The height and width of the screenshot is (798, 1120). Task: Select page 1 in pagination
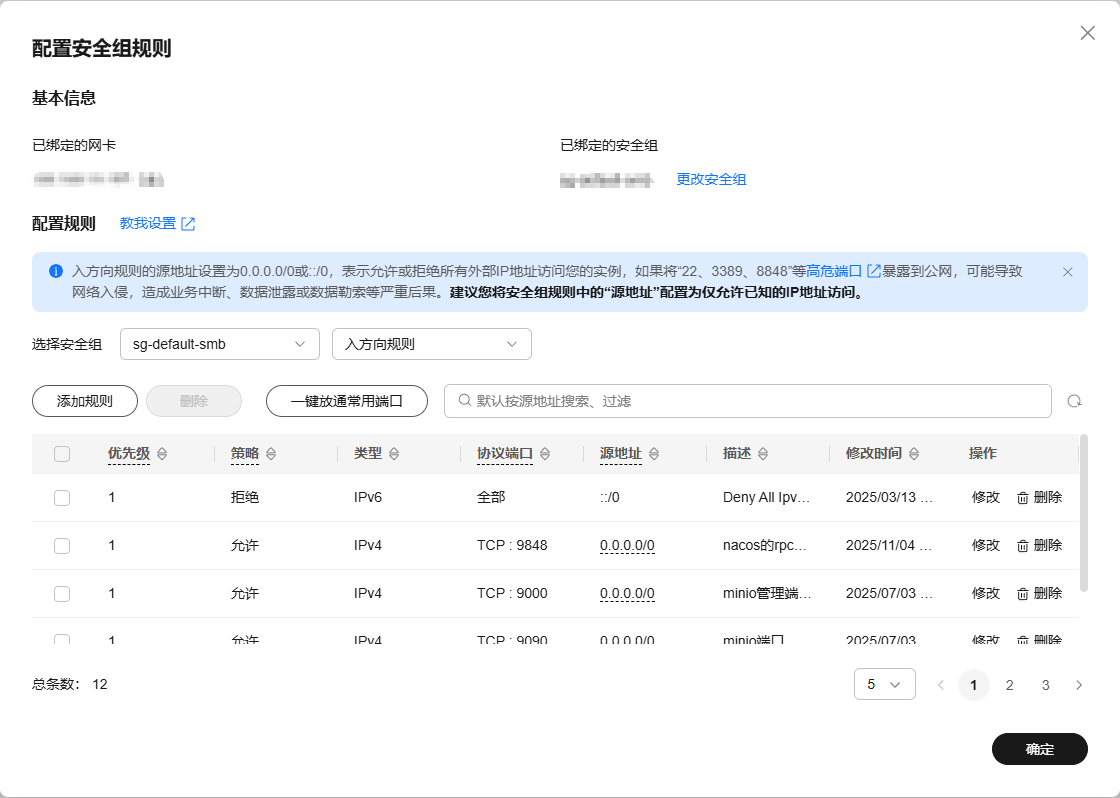pyautogui.click(x=973, y=685)
